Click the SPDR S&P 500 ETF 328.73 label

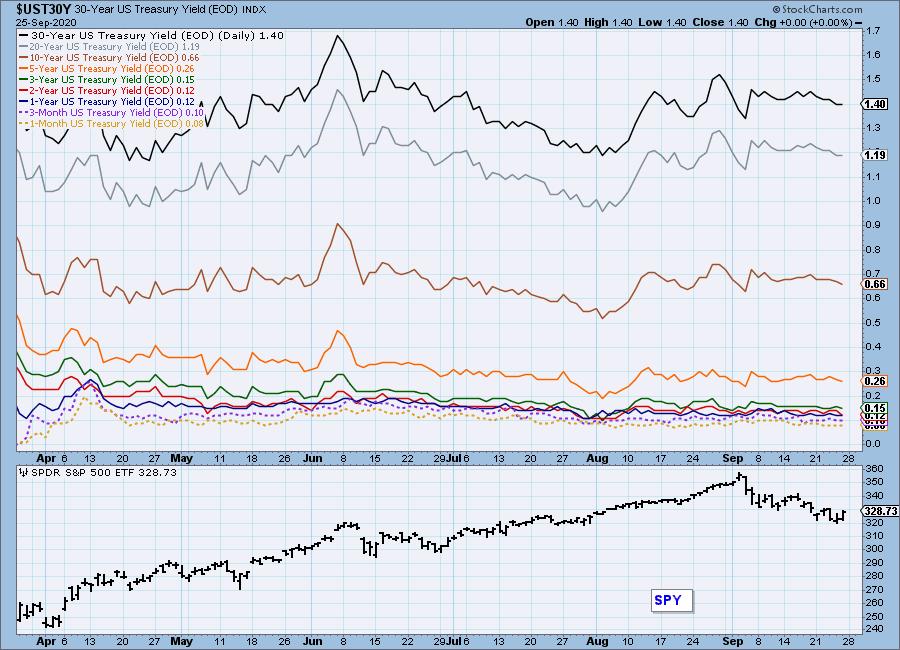point(98,472)
